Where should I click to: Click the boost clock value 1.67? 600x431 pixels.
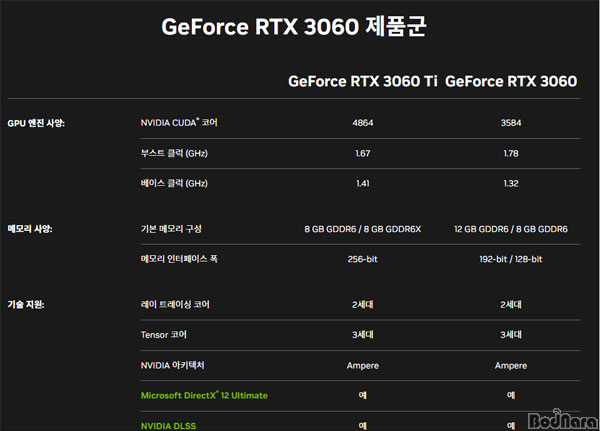click(x=363, y=153)
